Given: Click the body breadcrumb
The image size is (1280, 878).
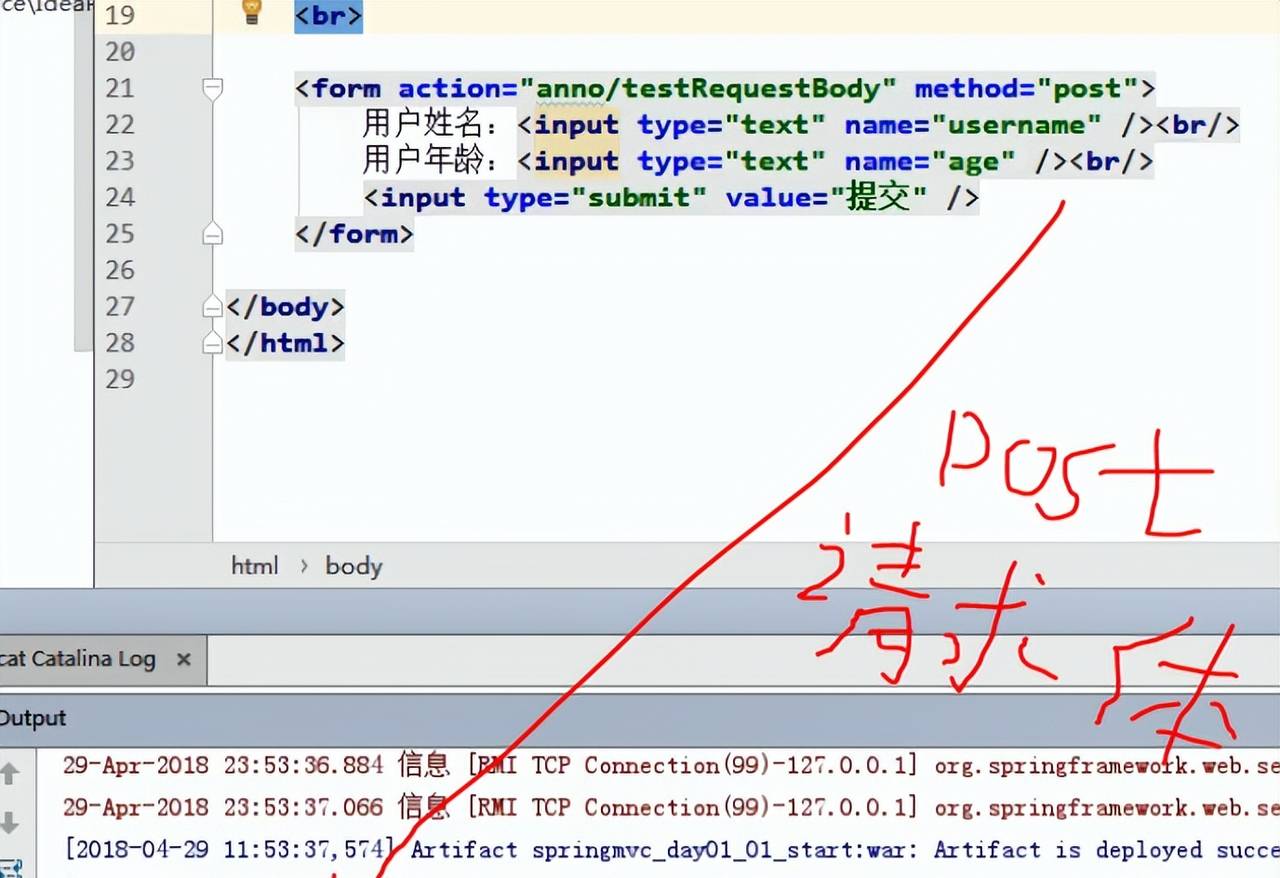Looking at the screenshot, I should [x=354, y=566].
